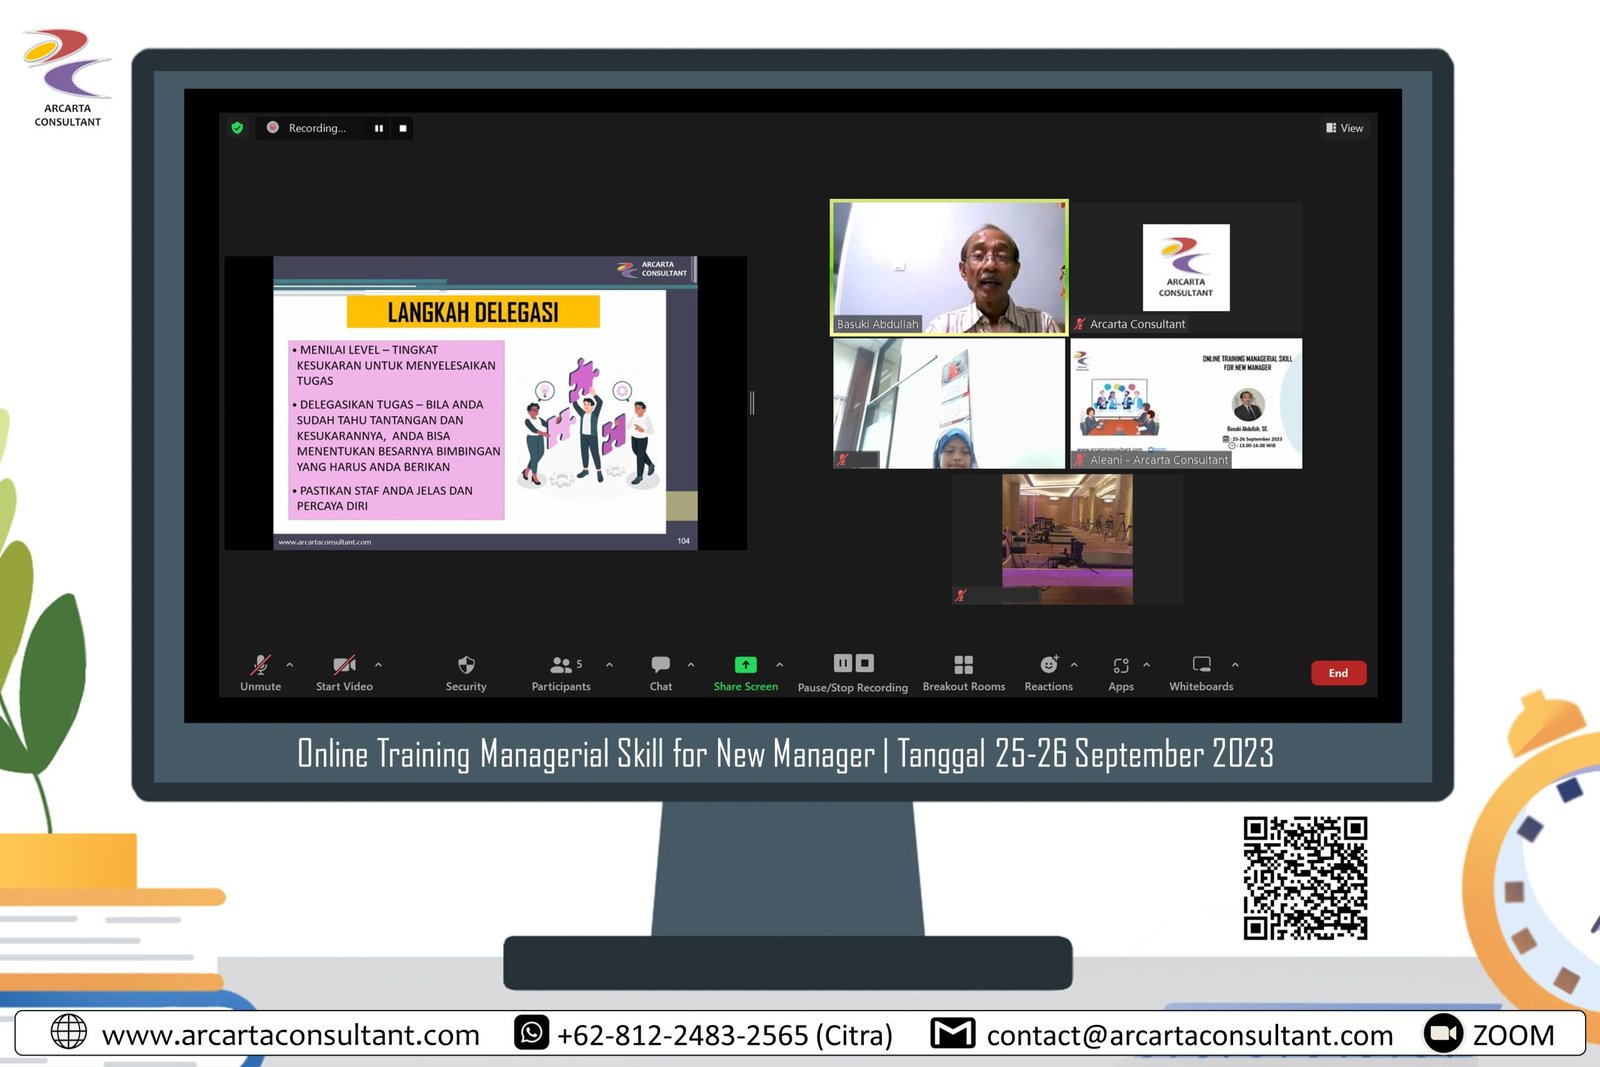The width and height of the screenshot is (1600, 1067).
Task: Click the green encryption shield icon
Action: 237,128
